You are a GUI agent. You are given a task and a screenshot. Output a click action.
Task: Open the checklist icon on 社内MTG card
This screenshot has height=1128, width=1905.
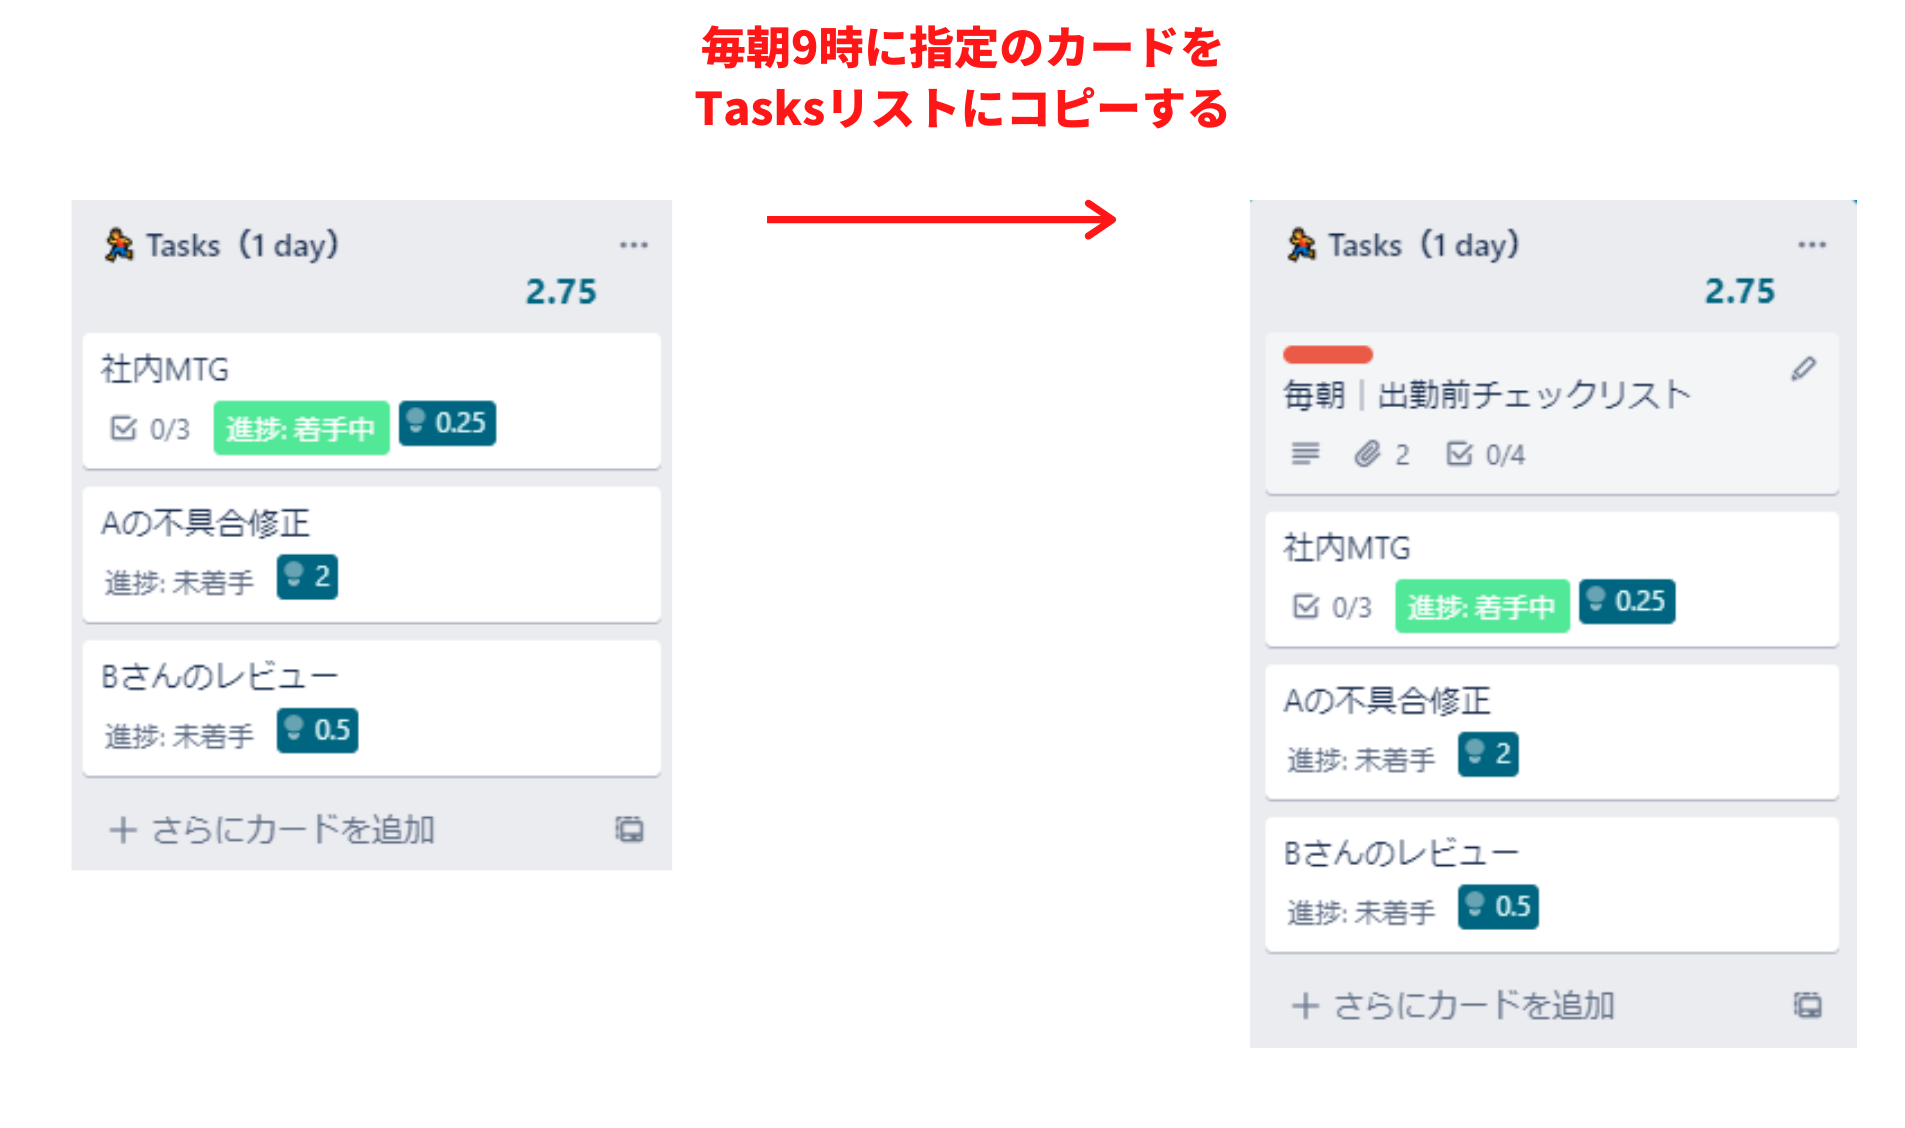[x=125, y=428]
